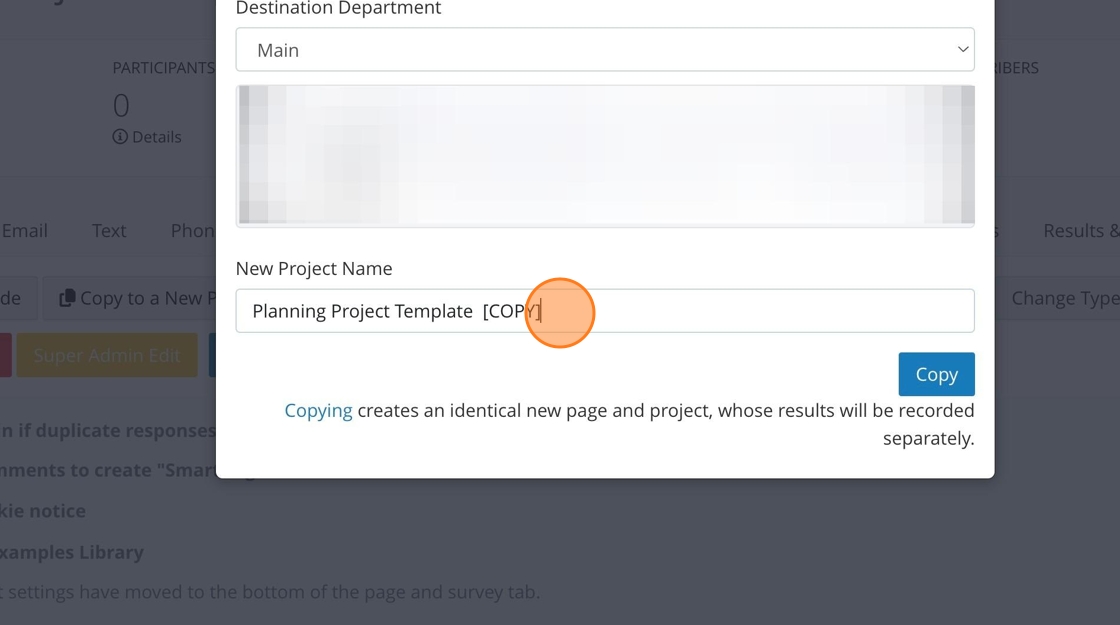Click the red button left of Super Admin Edit
1120x625 pixels.
(x=5, y=355)
